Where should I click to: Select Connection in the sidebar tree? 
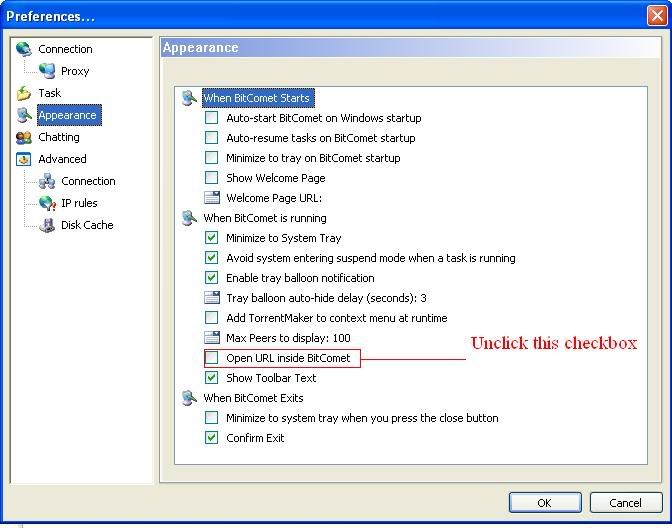65,49
